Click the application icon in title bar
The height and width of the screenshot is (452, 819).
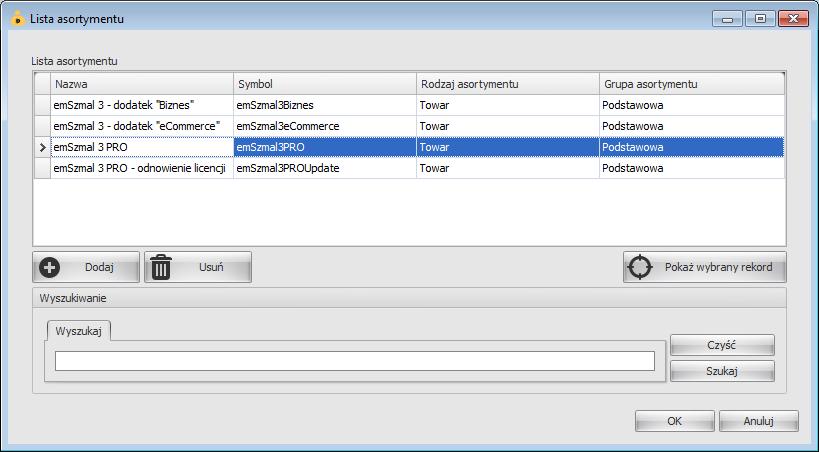click(x=18, y=19)
